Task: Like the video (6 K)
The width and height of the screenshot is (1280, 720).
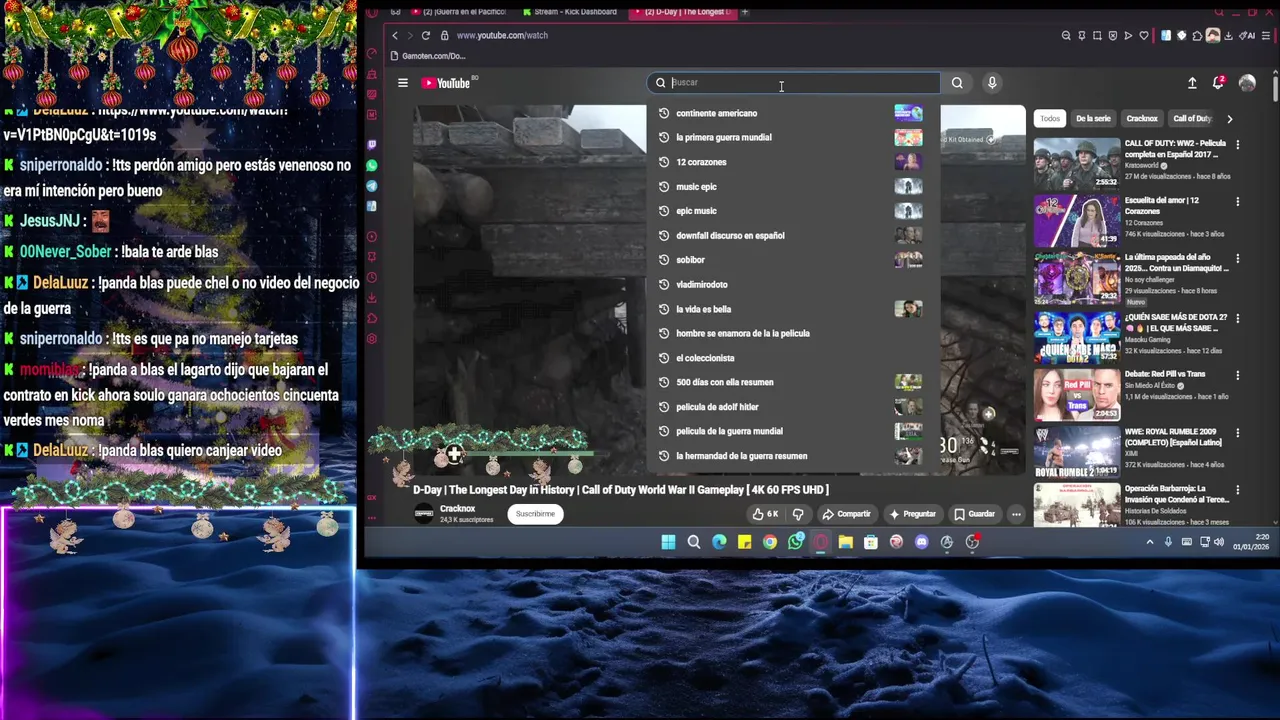Action: (765, 514)
